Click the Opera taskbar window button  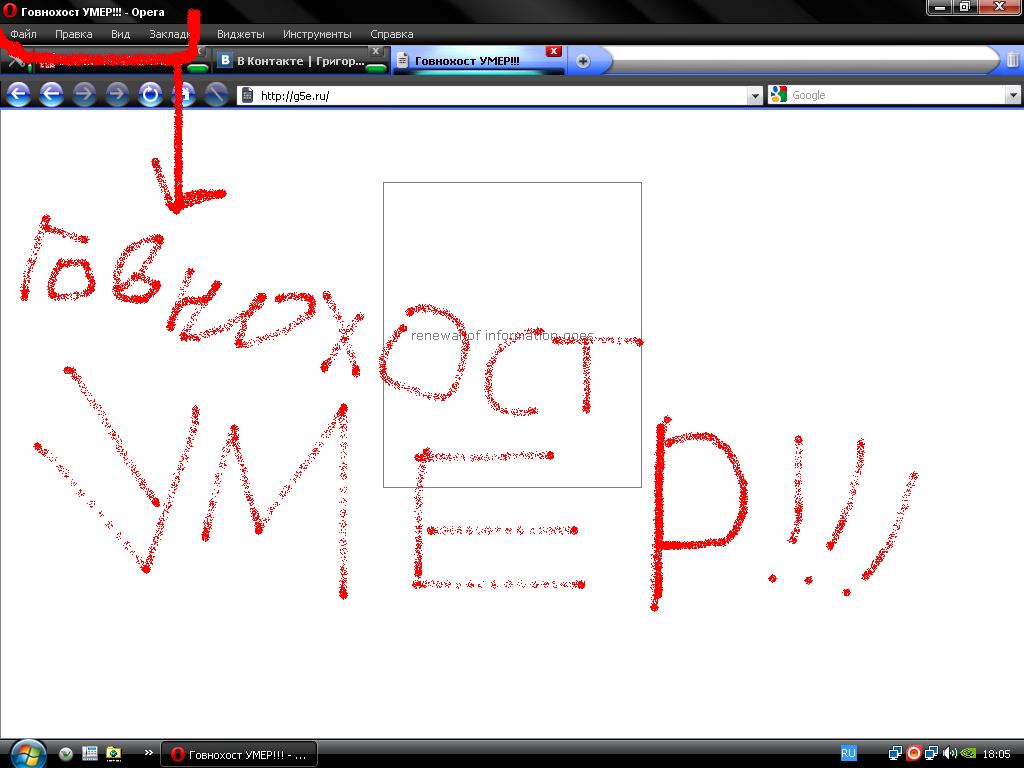(240, 754)
